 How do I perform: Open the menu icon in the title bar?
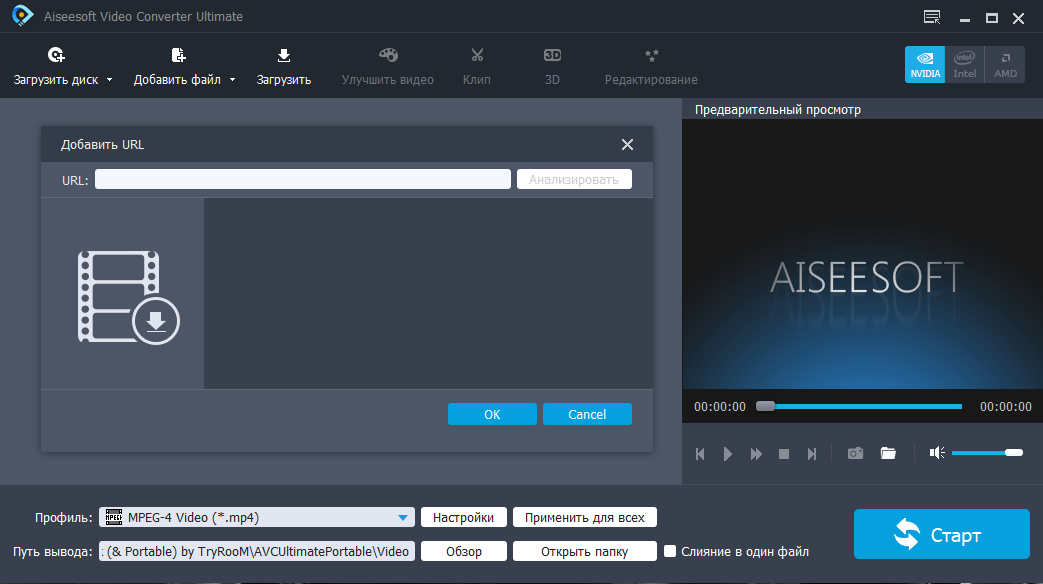pyautogui.click(x=932, y=17)
